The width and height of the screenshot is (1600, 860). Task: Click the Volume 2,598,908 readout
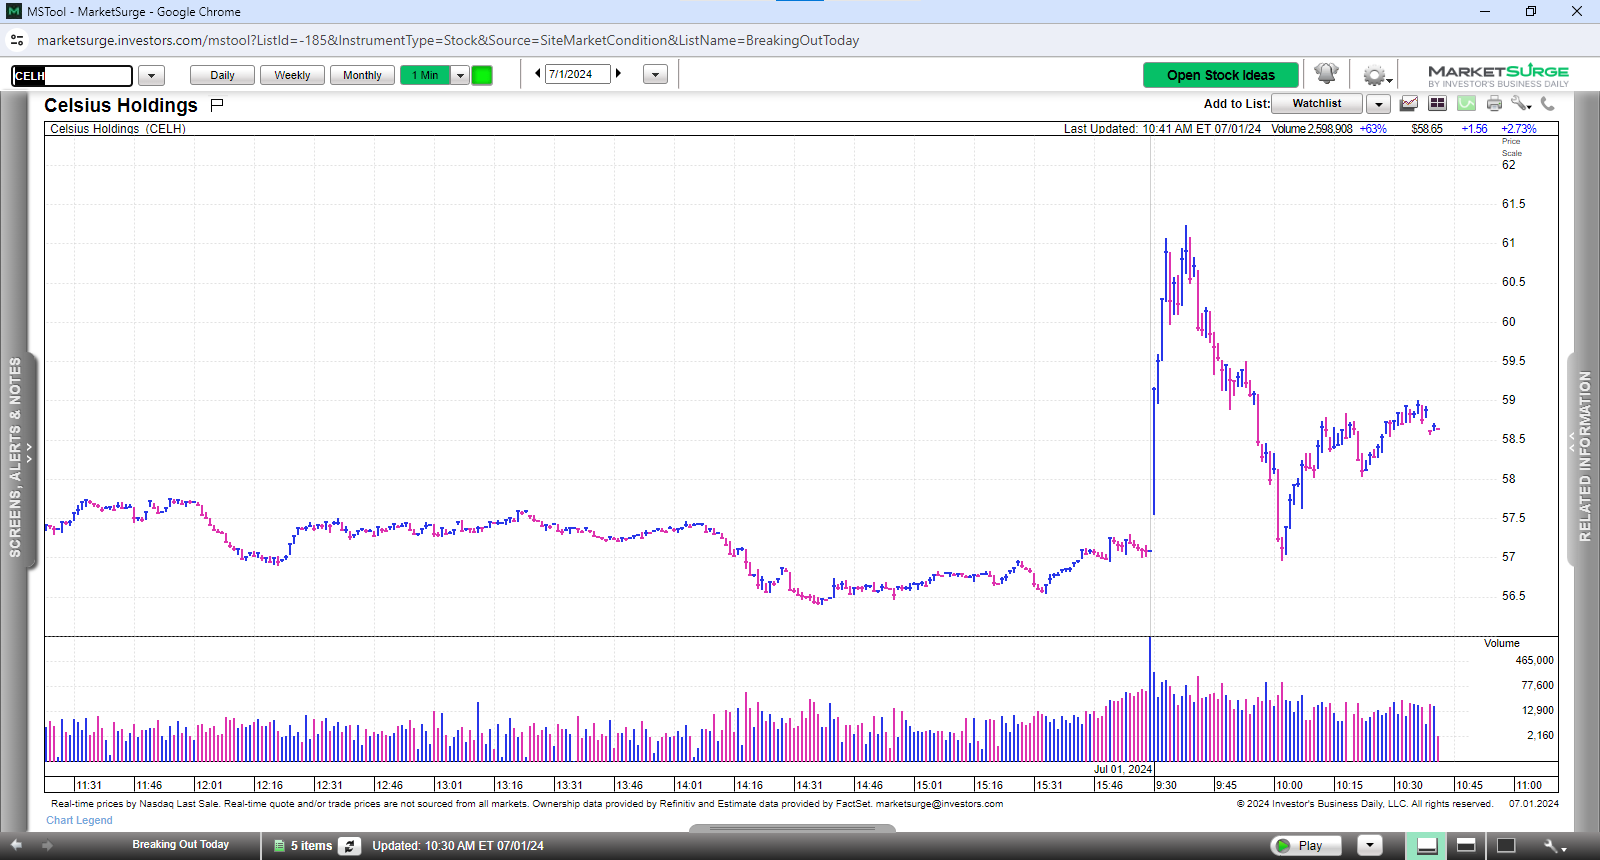click(x=1312, y=129)
